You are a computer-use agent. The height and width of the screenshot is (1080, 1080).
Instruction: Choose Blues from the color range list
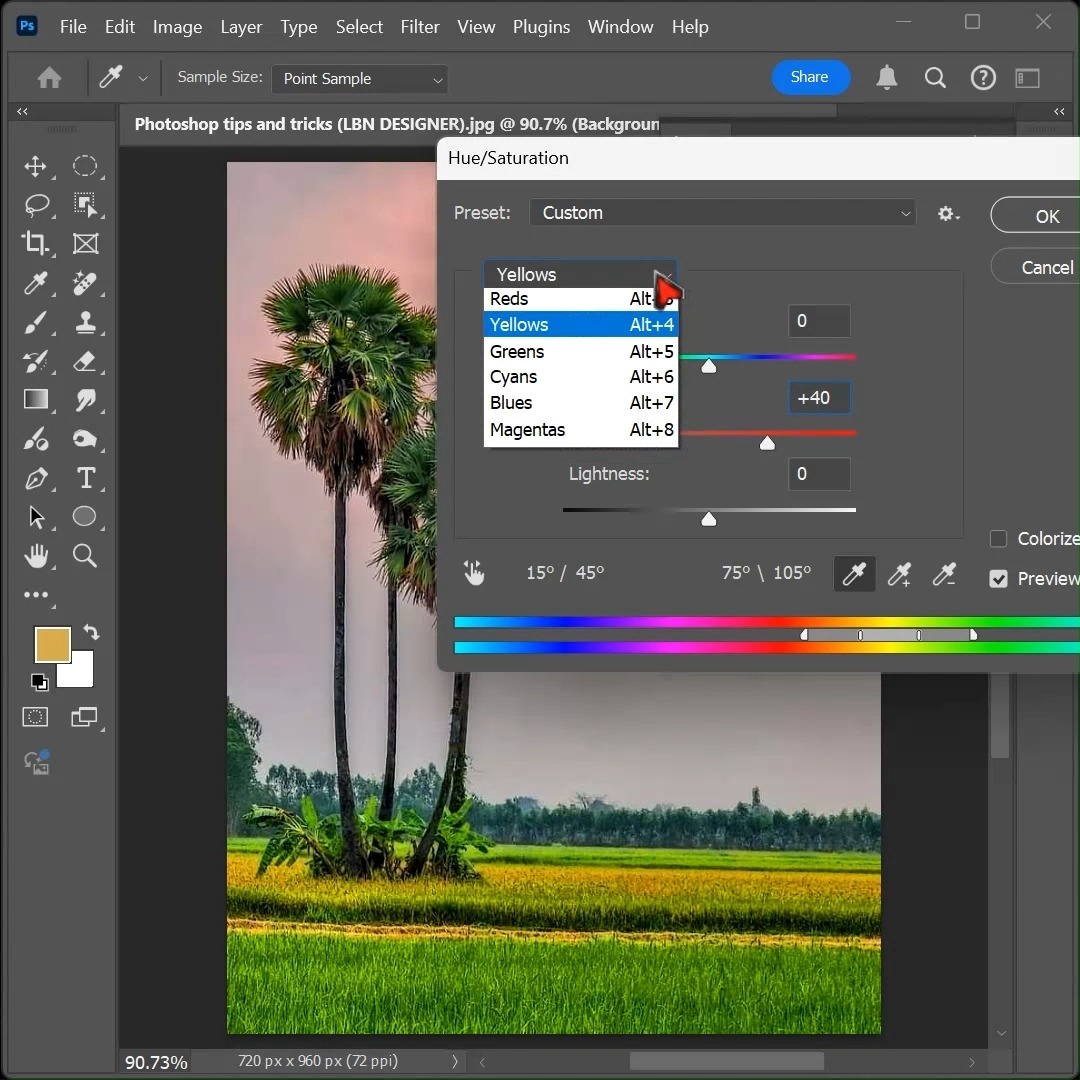pos(581,403)
